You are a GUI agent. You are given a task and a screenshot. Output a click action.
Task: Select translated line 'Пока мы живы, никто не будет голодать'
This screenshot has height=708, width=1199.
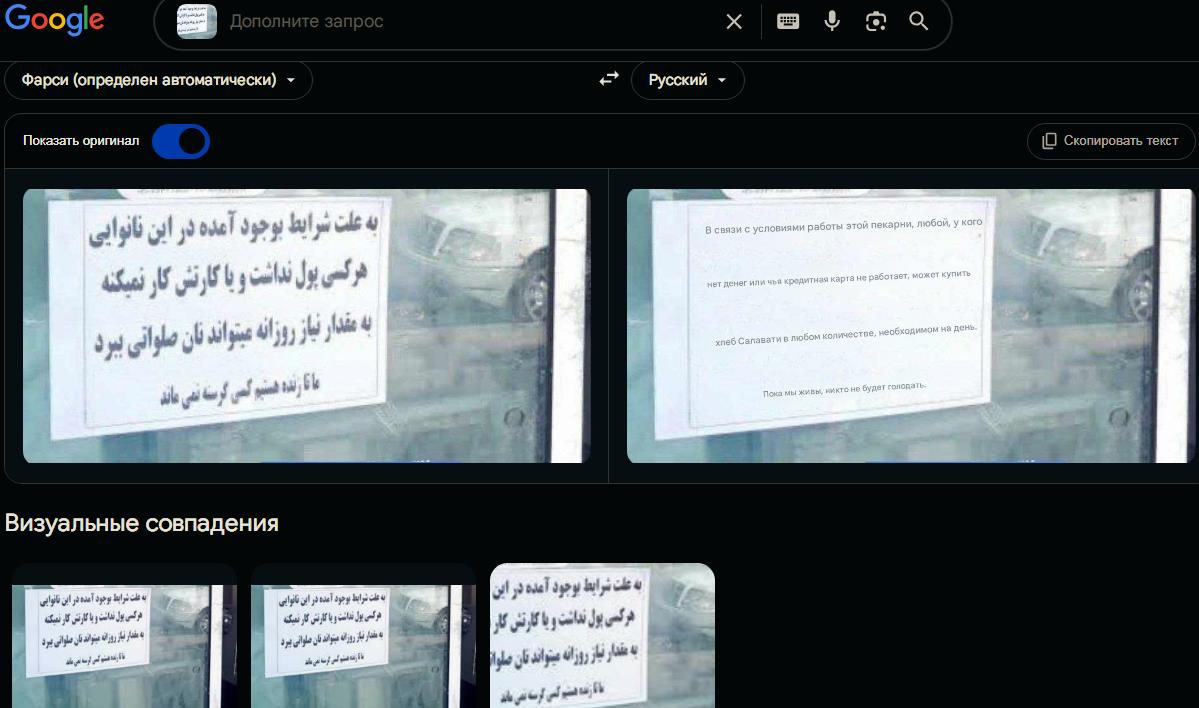844,389
